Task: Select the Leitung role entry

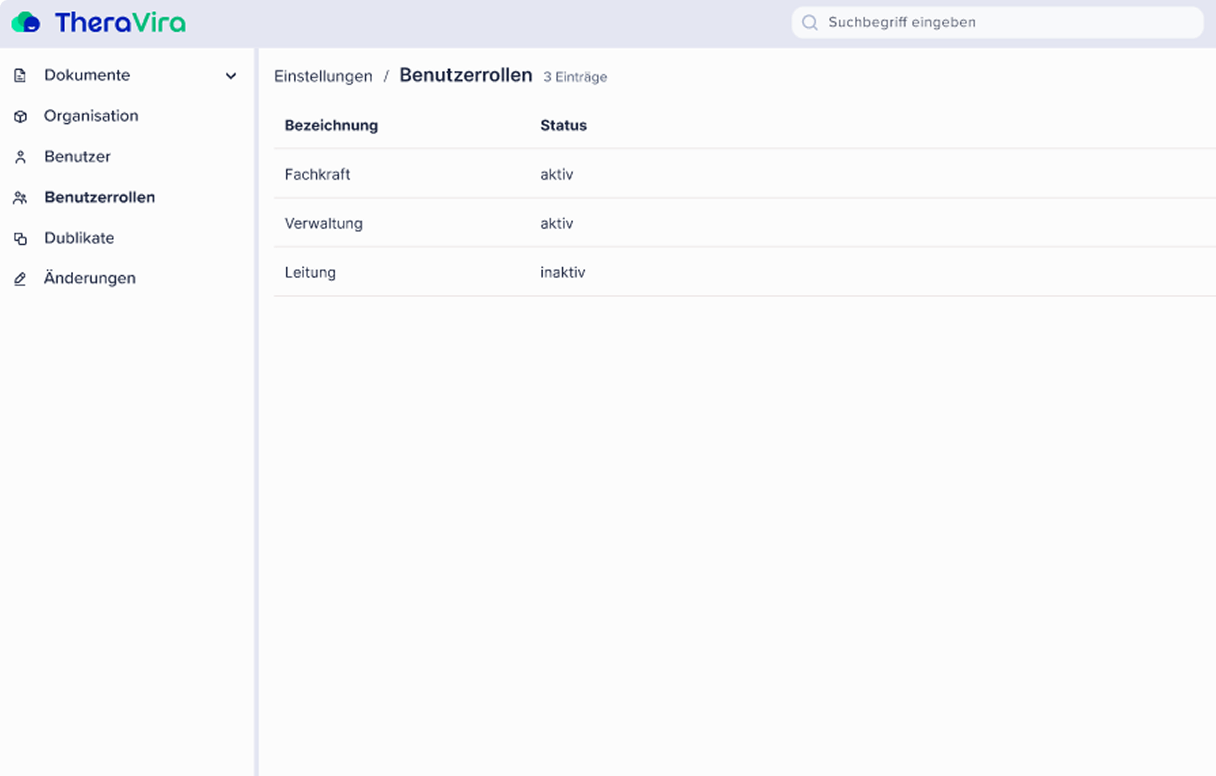Action: [310, 273]
